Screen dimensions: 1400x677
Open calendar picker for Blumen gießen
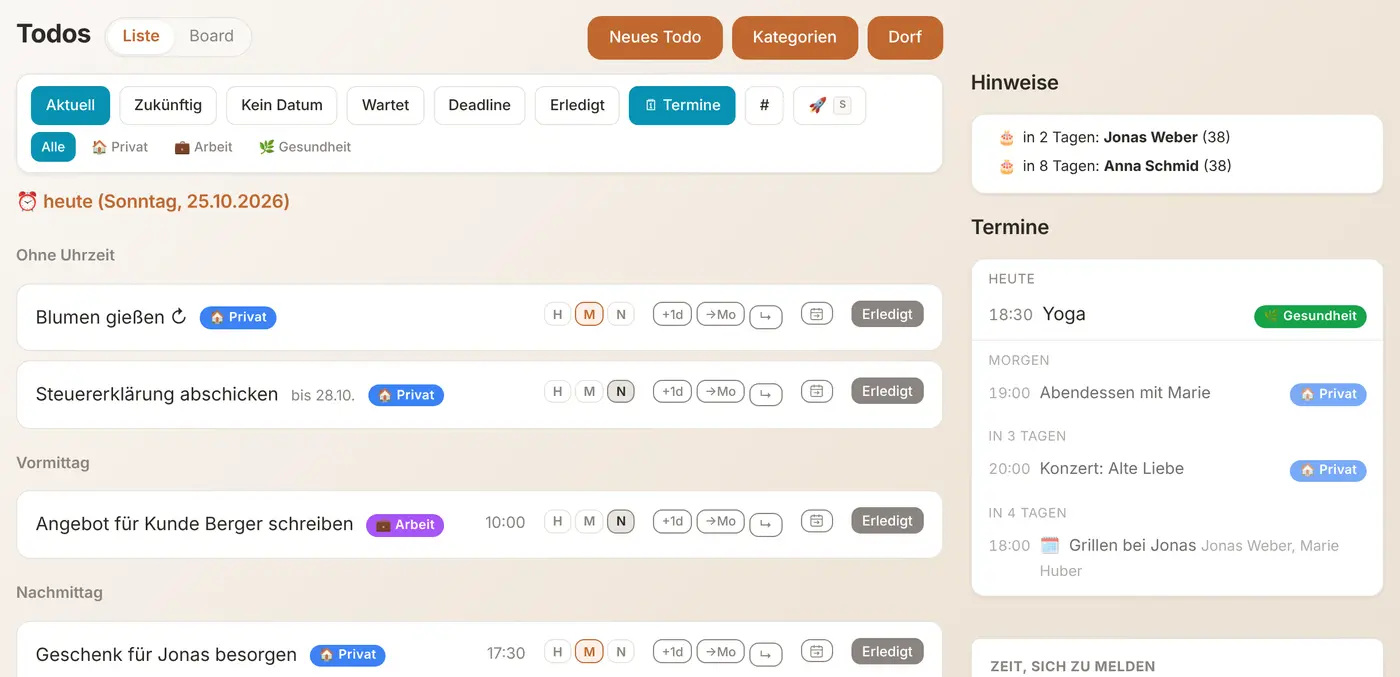point(817,314)
